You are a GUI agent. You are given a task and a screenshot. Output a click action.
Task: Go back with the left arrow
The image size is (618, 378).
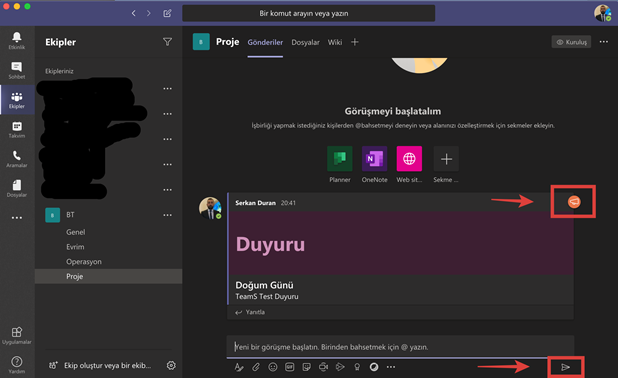click(134, 13)
